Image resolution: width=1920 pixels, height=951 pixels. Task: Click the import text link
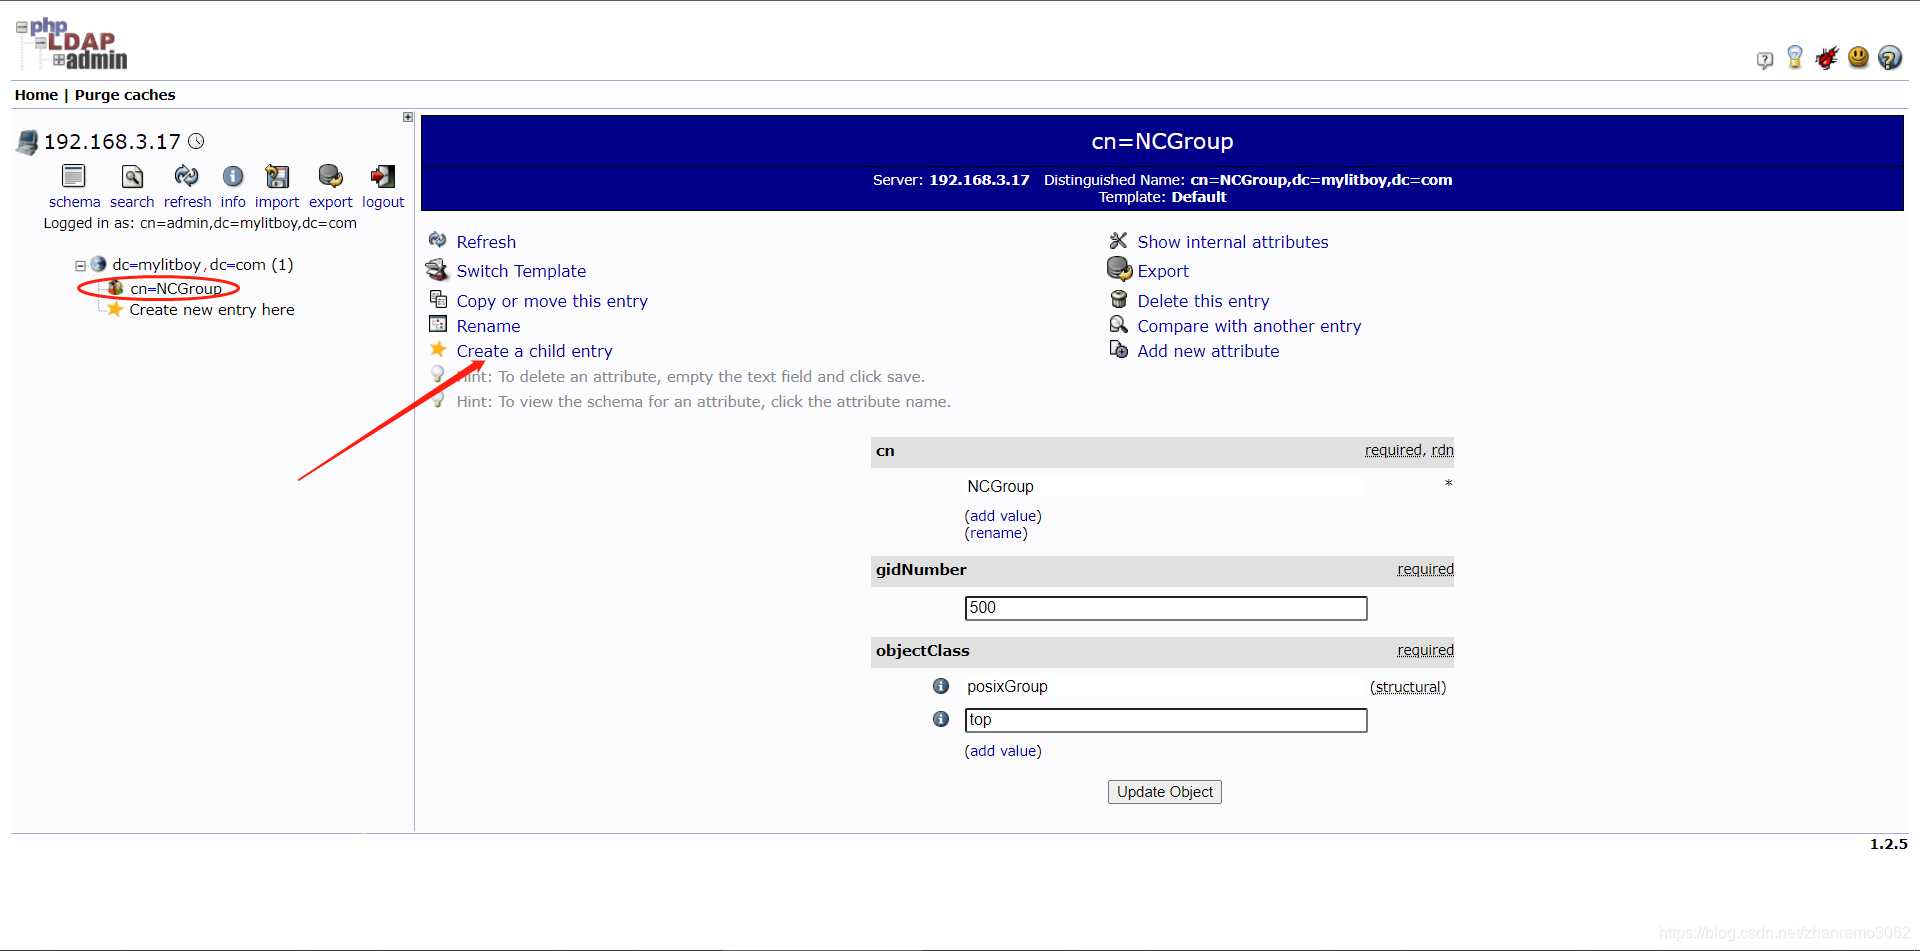pyautogui.click(x=277, y=202)
